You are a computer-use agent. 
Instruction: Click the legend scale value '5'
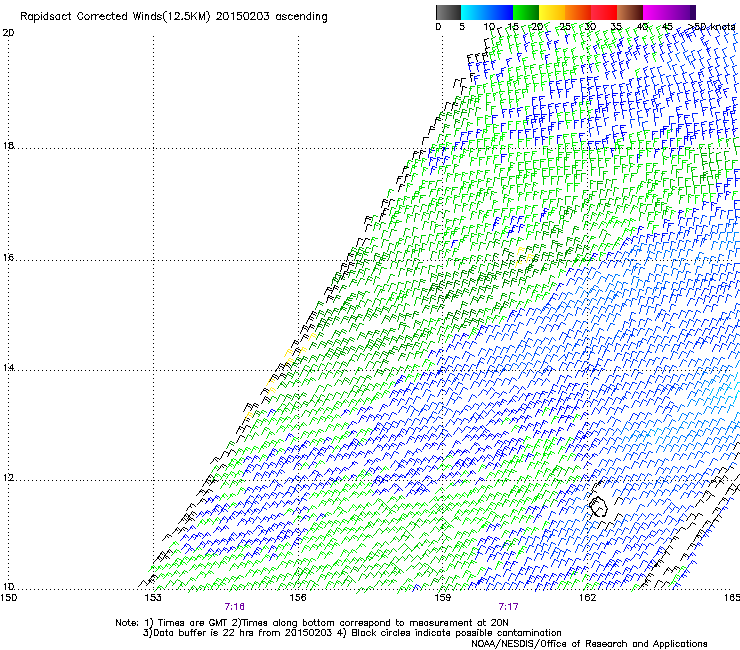462,27
